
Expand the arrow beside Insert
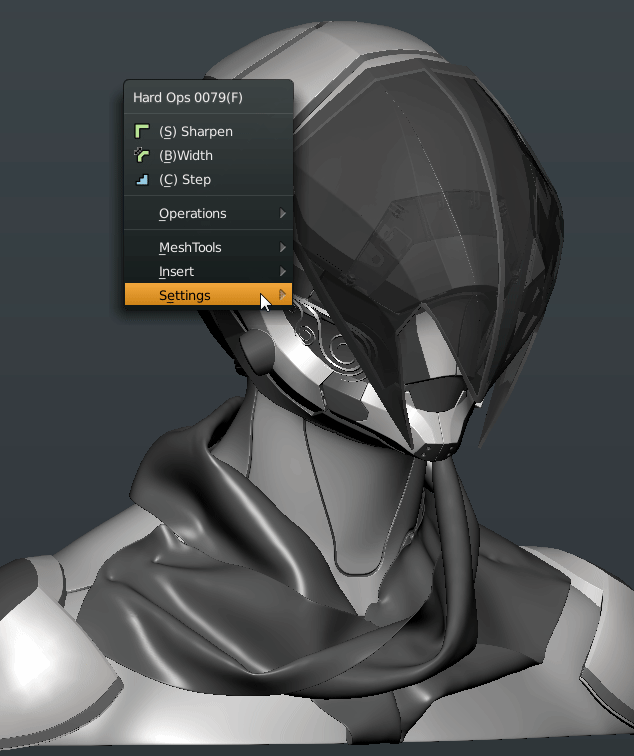tap(283, 272)
